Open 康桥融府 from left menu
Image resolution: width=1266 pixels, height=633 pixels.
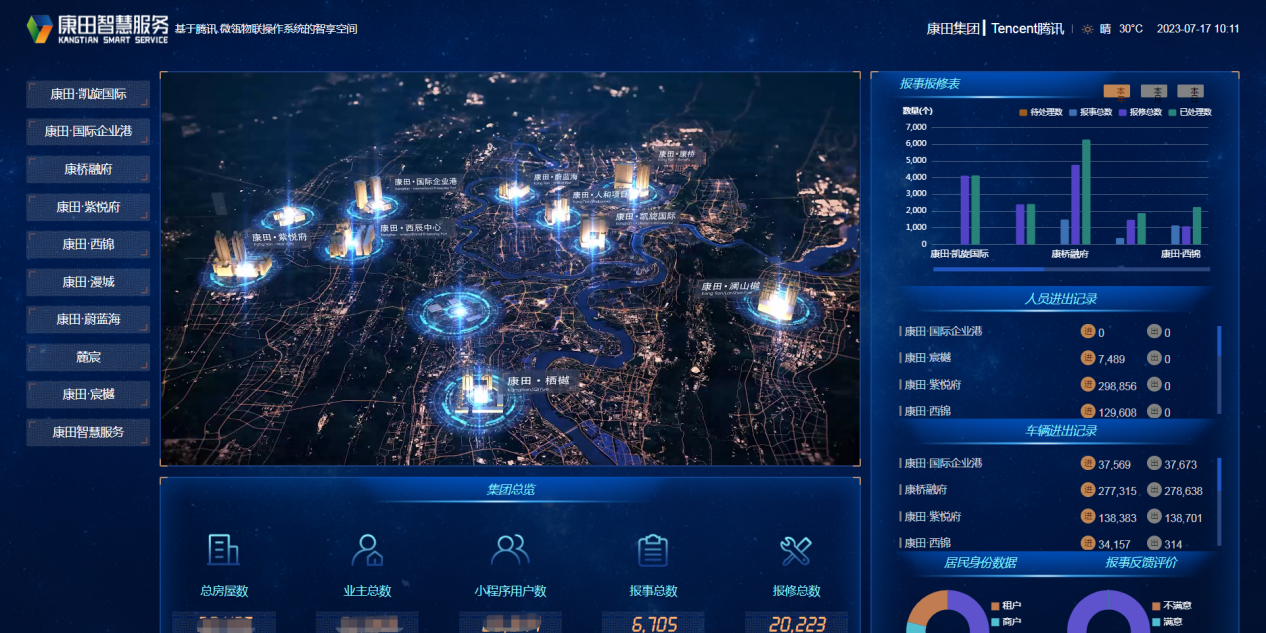[x=88, y=169]
